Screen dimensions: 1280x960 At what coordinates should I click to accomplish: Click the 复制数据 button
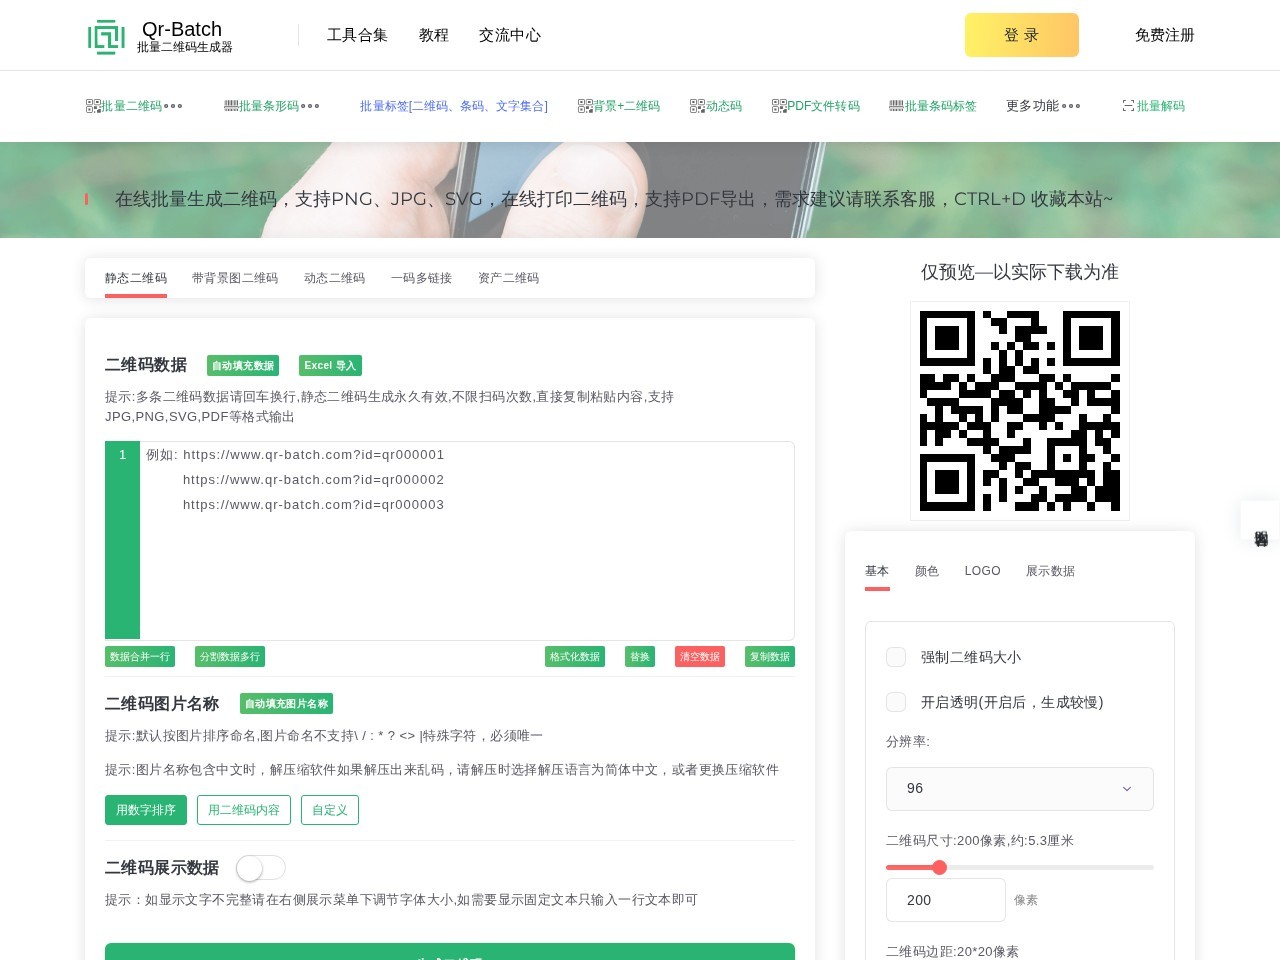[770, 657]
